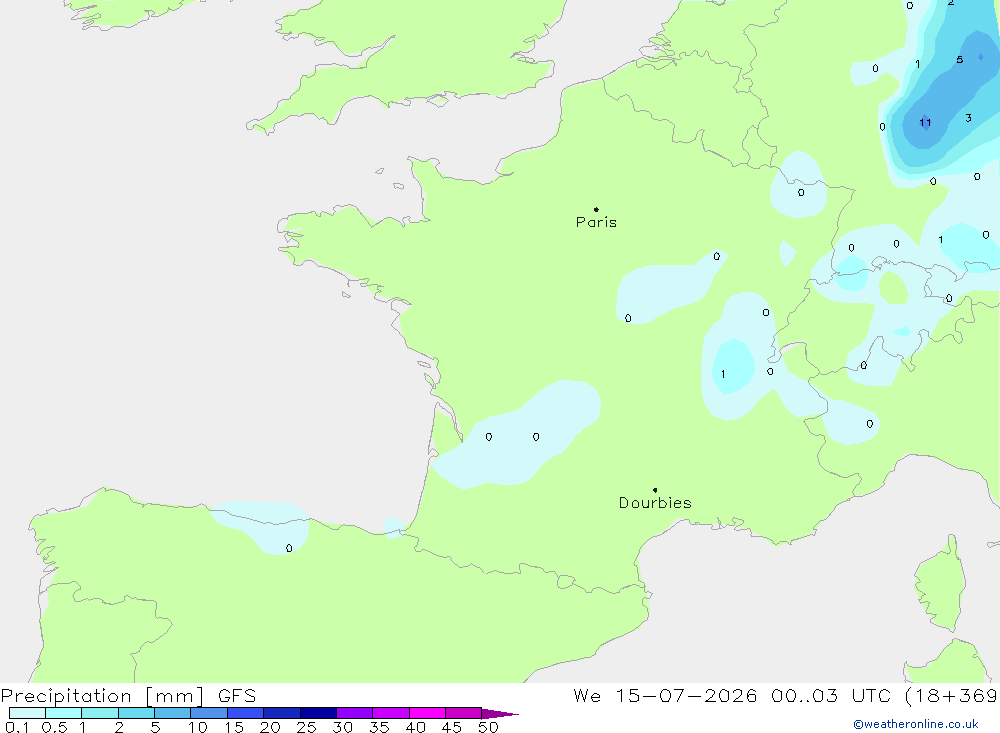The width and height of the screenshot is (1000, 733).
Task: Click the 0 value in the Spanish coast patch
Action: (x=289, y=548)
